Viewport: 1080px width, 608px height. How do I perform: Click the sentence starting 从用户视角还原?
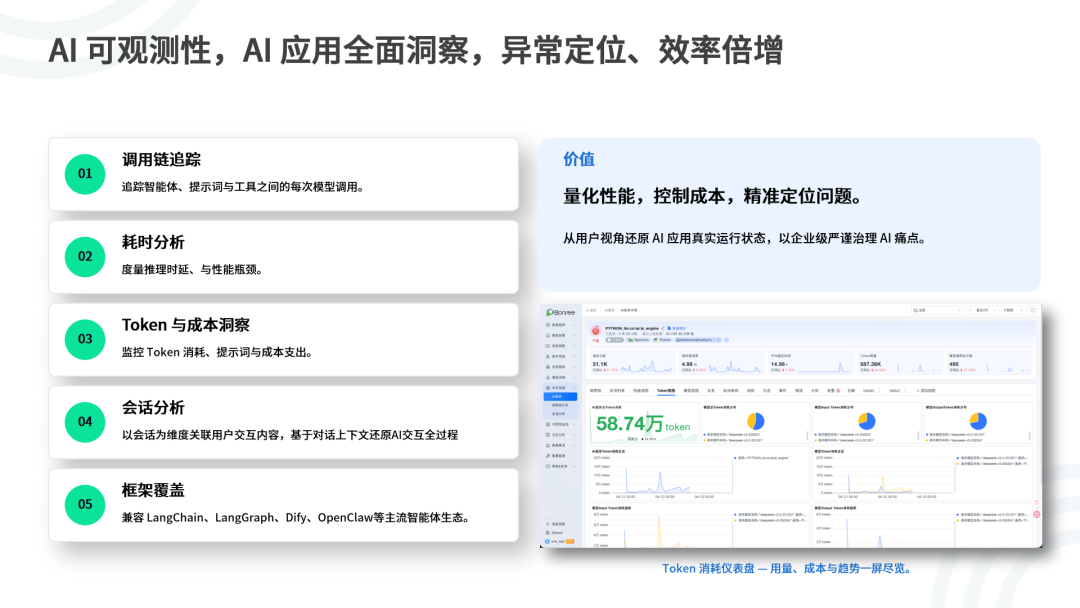(x=744, y=238)
